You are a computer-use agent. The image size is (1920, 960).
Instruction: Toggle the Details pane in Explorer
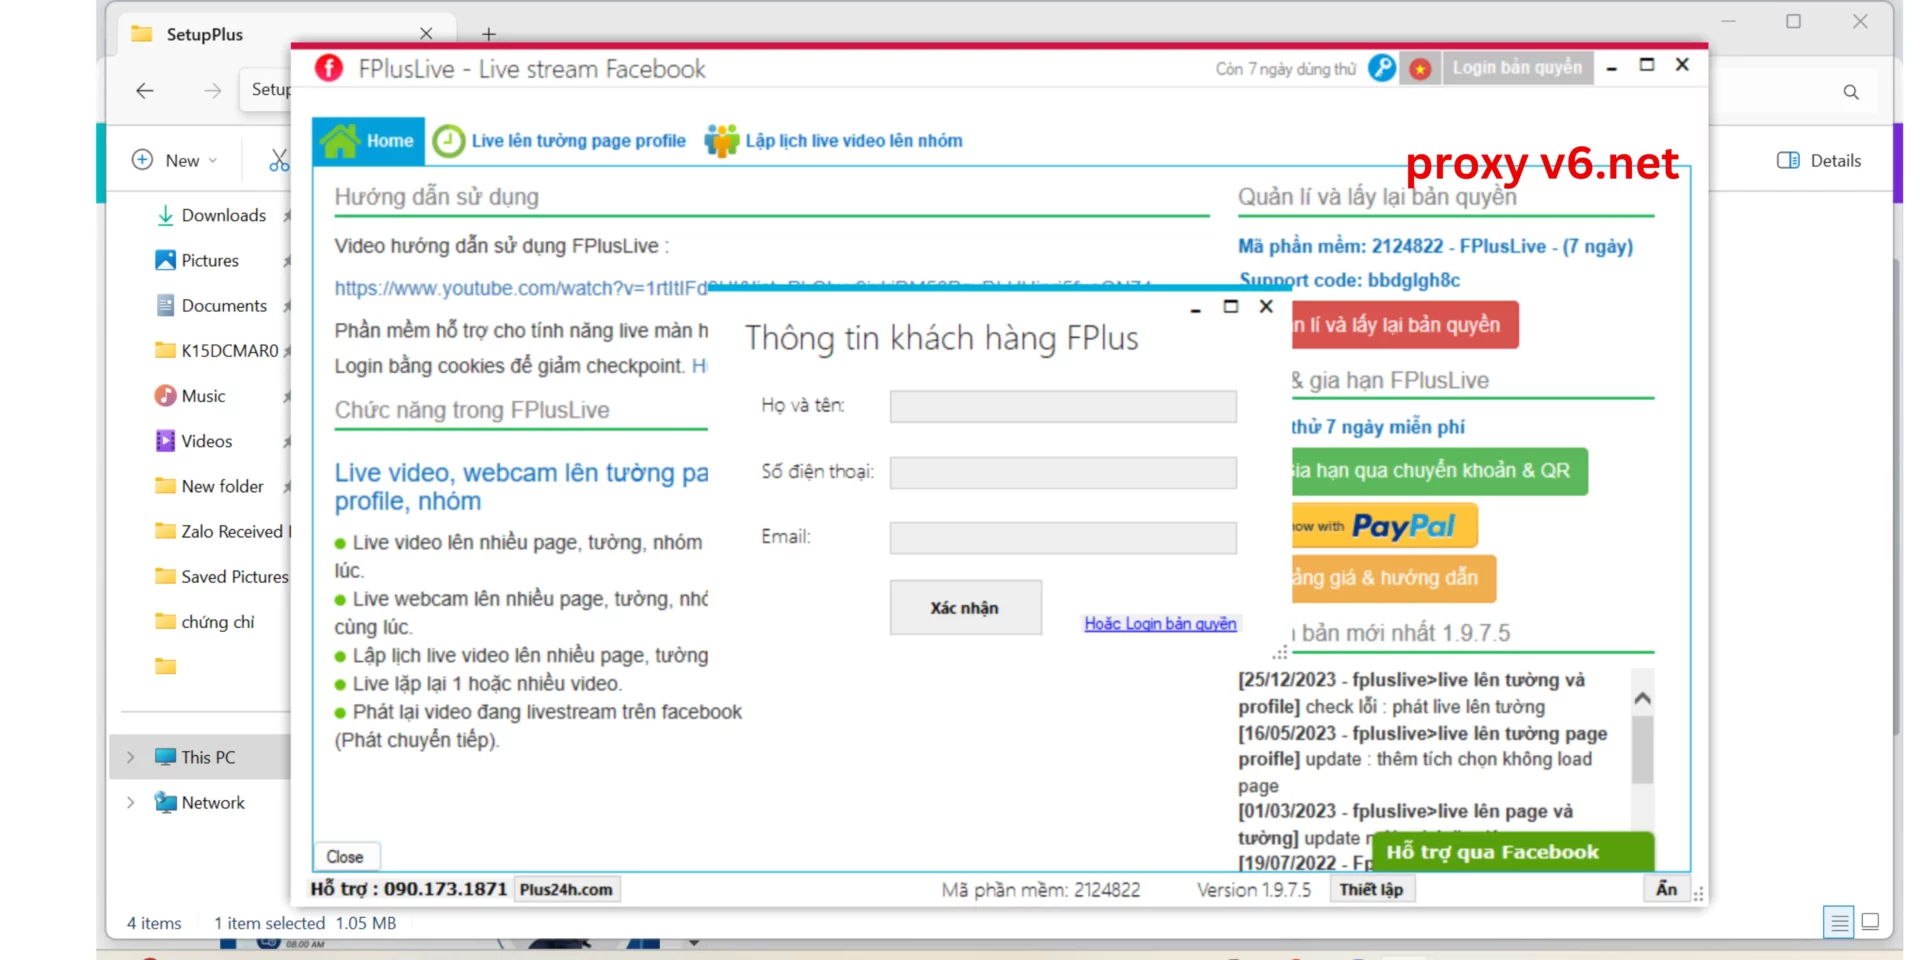point(1819,160)
